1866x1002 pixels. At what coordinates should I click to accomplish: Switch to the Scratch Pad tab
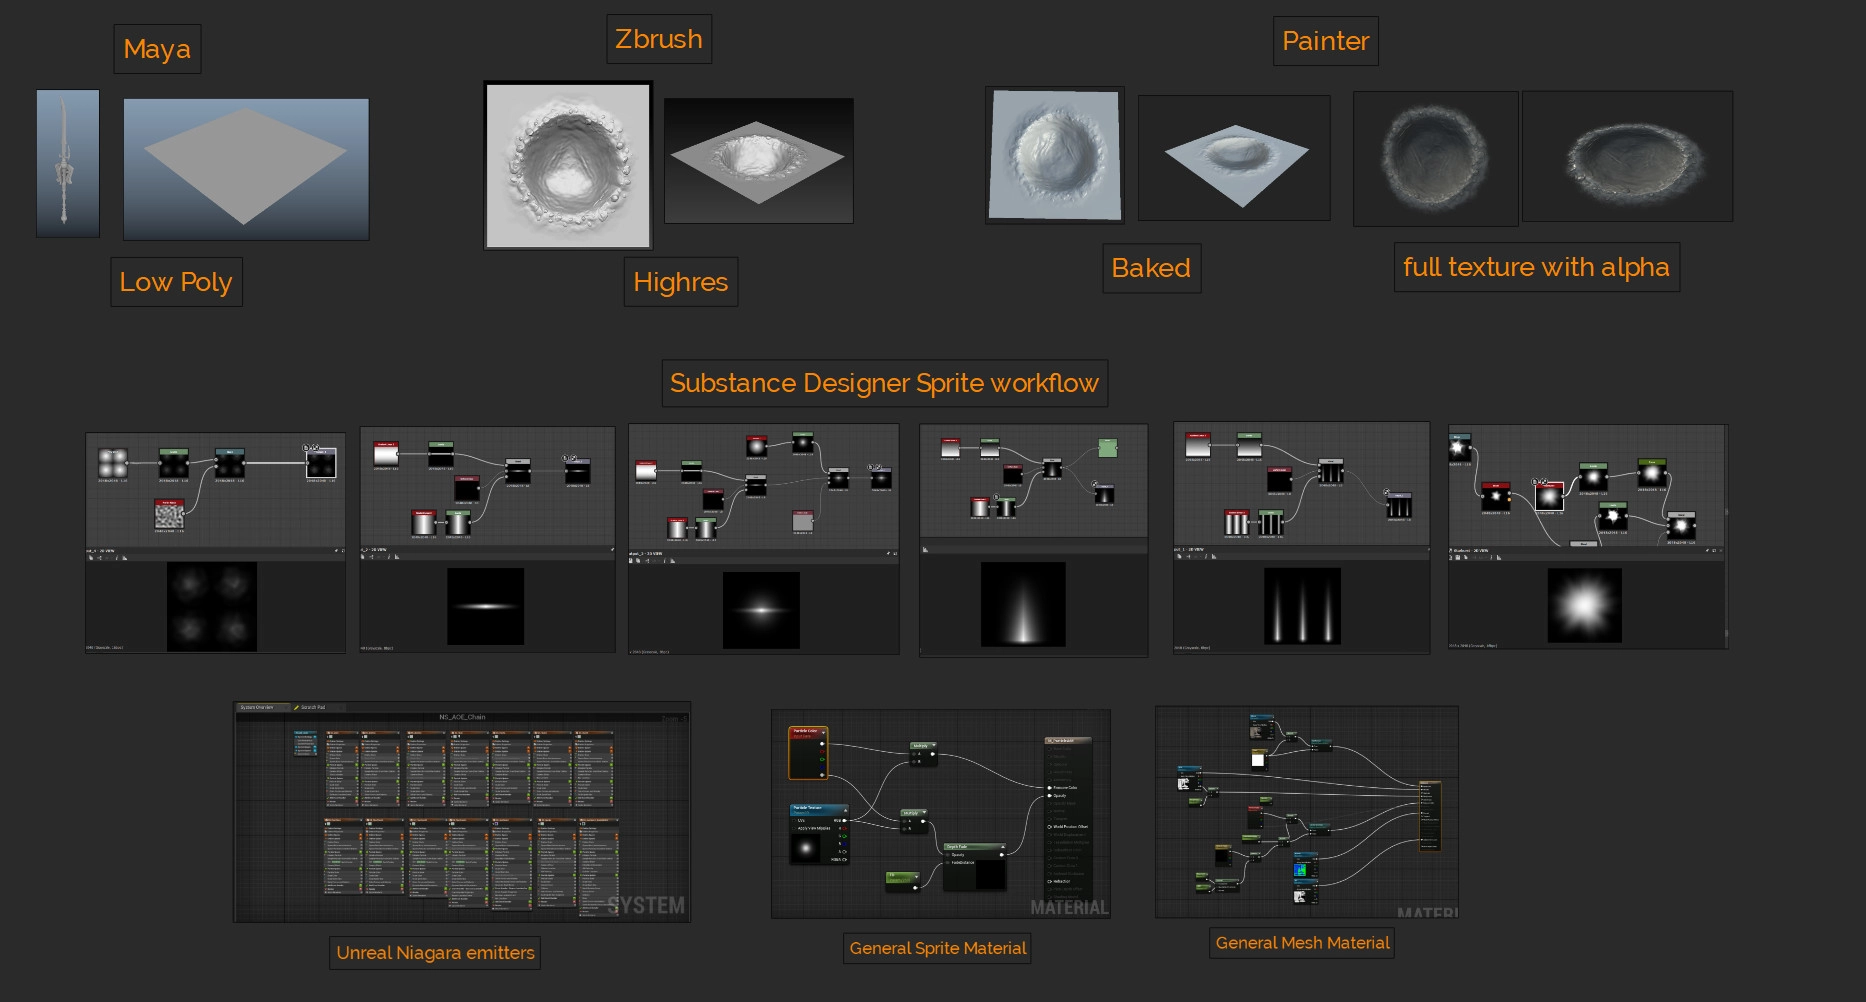point(312,707)
